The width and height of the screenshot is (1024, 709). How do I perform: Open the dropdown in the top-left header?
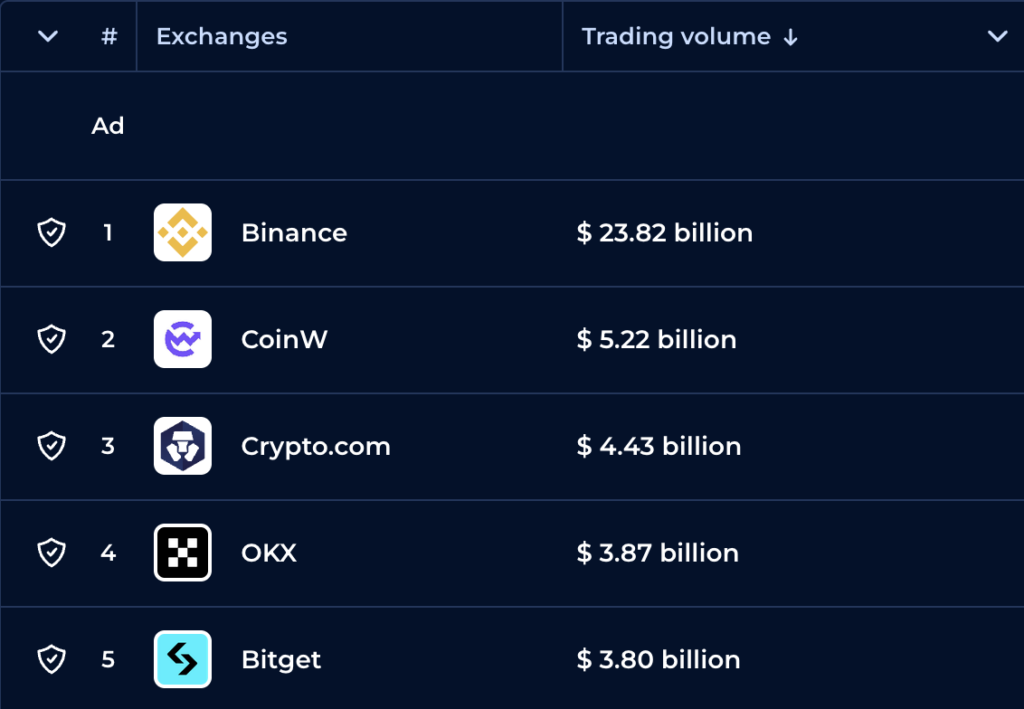[x=47, y=36]
